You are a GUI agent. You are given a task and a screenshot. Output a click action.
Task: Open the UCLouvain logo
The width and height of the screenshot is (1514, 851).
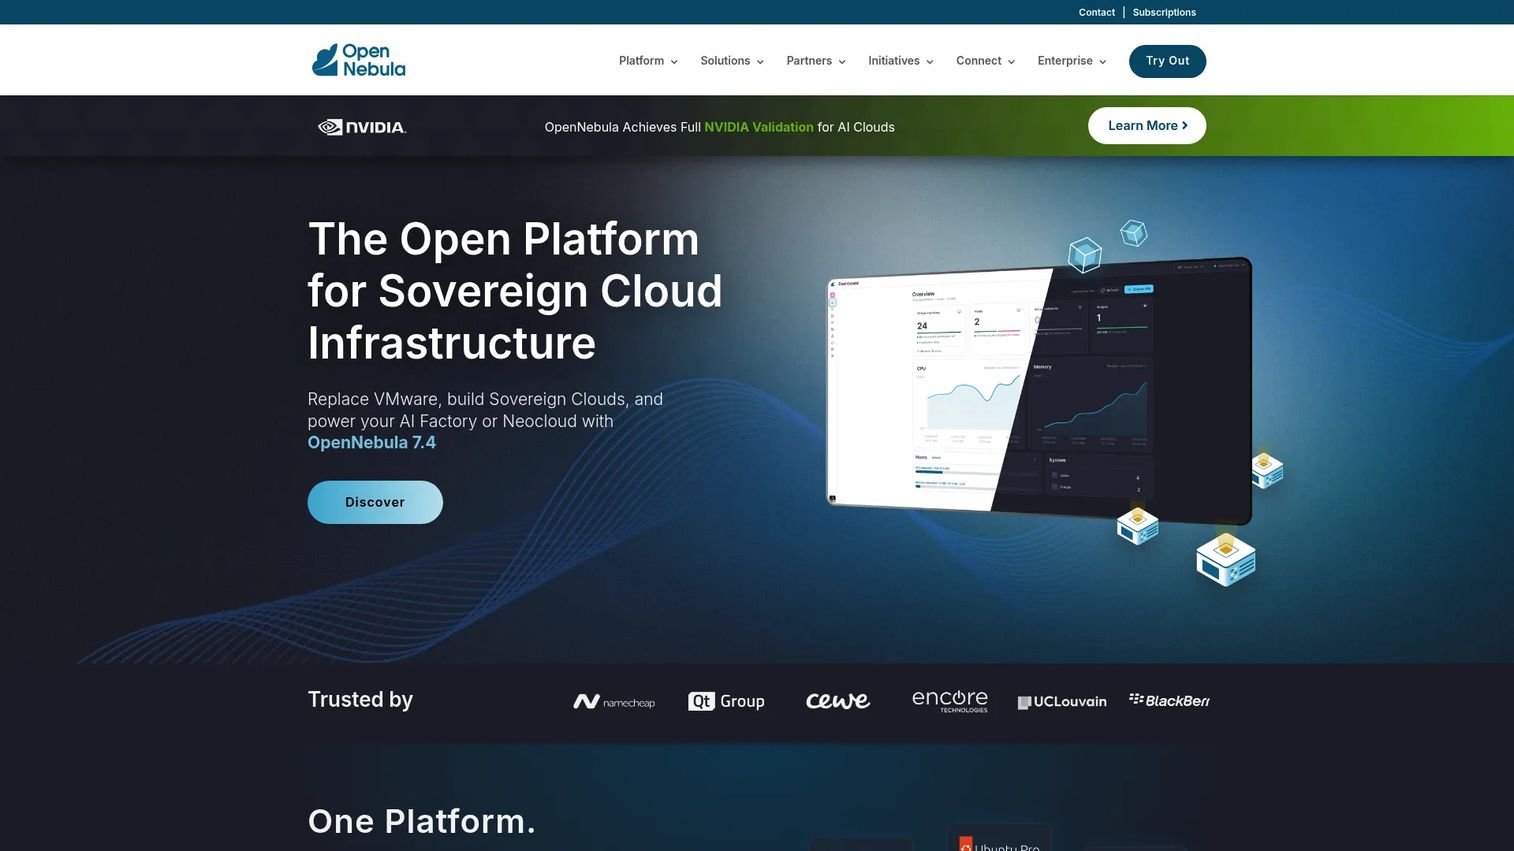coord(1062,702)
